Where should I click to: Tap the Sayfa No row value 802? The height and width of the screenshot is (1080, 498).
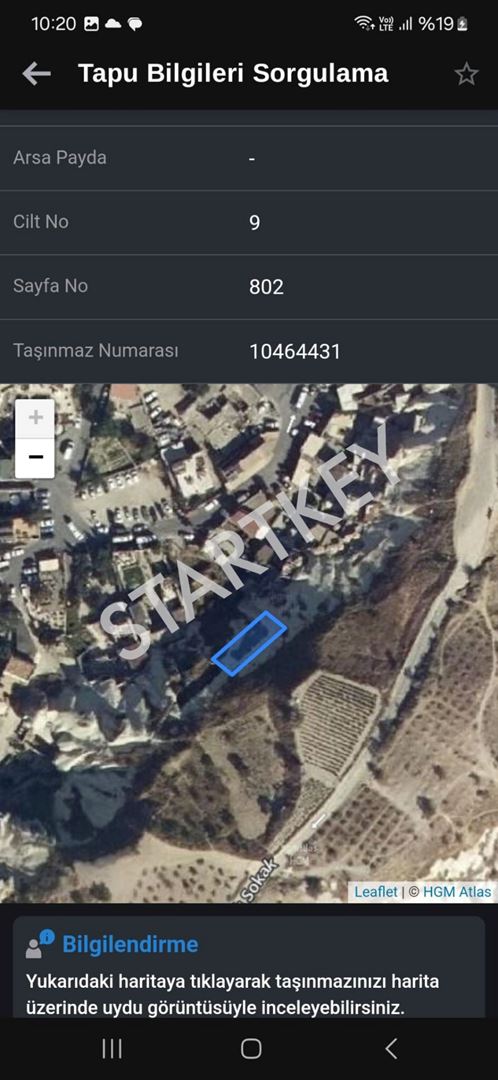266,287
